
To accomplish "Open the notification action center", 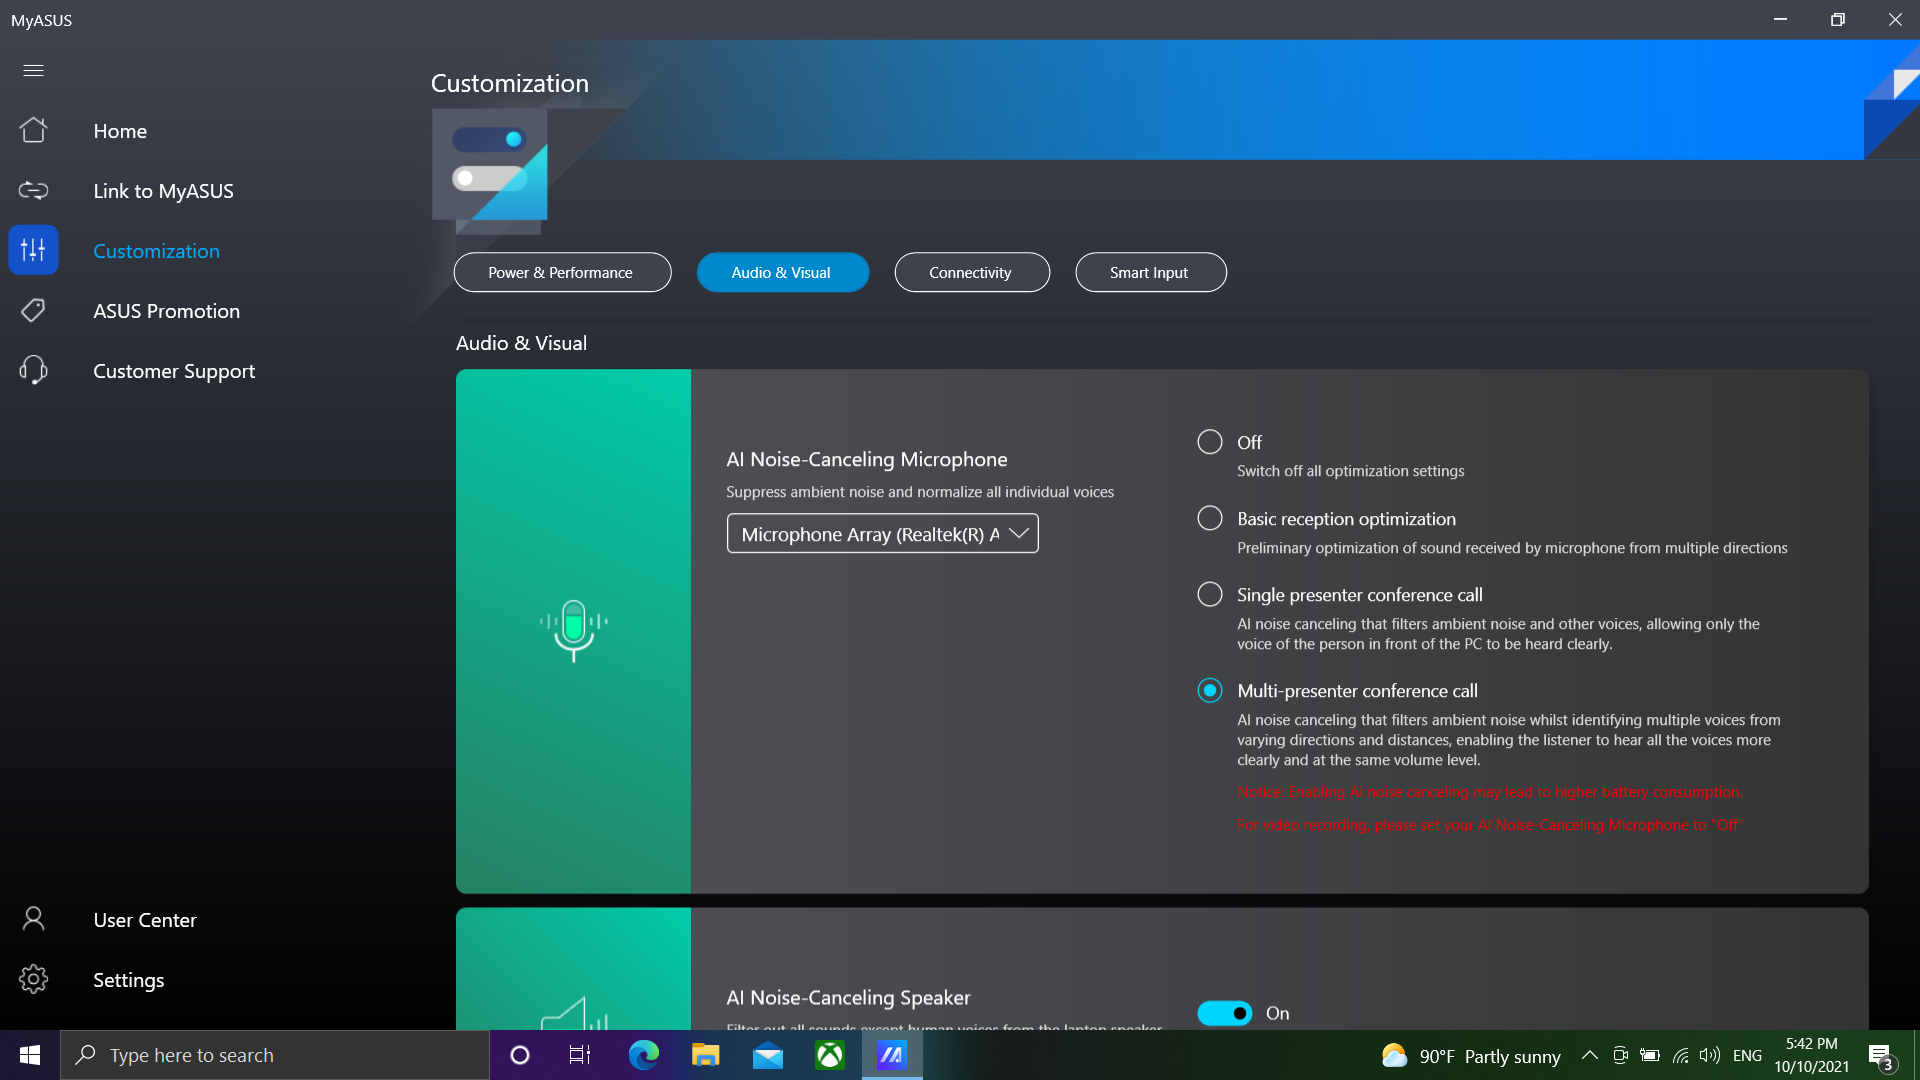I will 1881,1057.
